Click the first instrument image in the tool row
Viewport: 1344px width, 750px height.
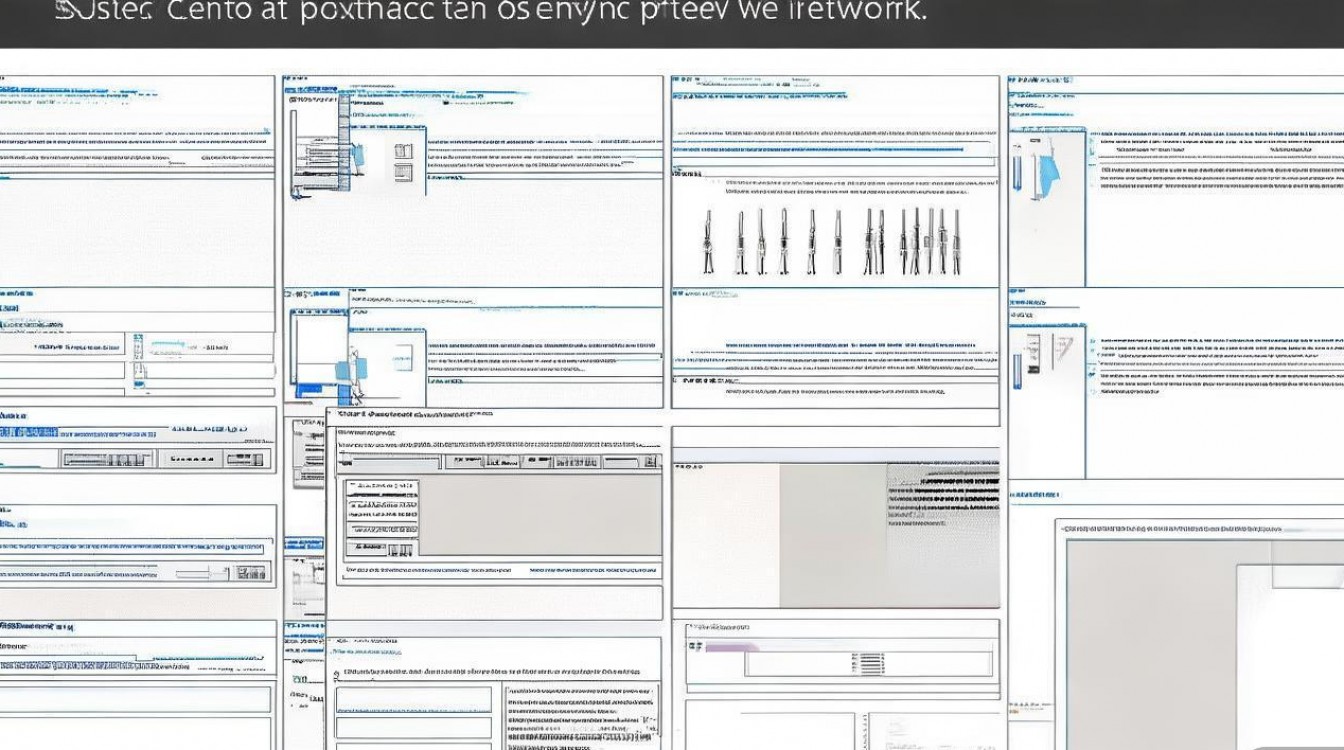click(x=709, y=242)
